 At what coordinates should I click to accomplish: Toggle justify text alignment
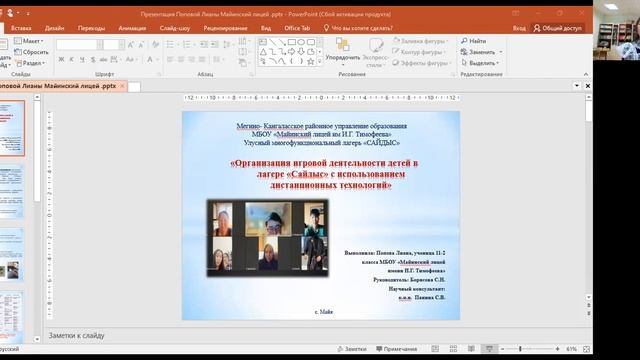tap(202, 60)
